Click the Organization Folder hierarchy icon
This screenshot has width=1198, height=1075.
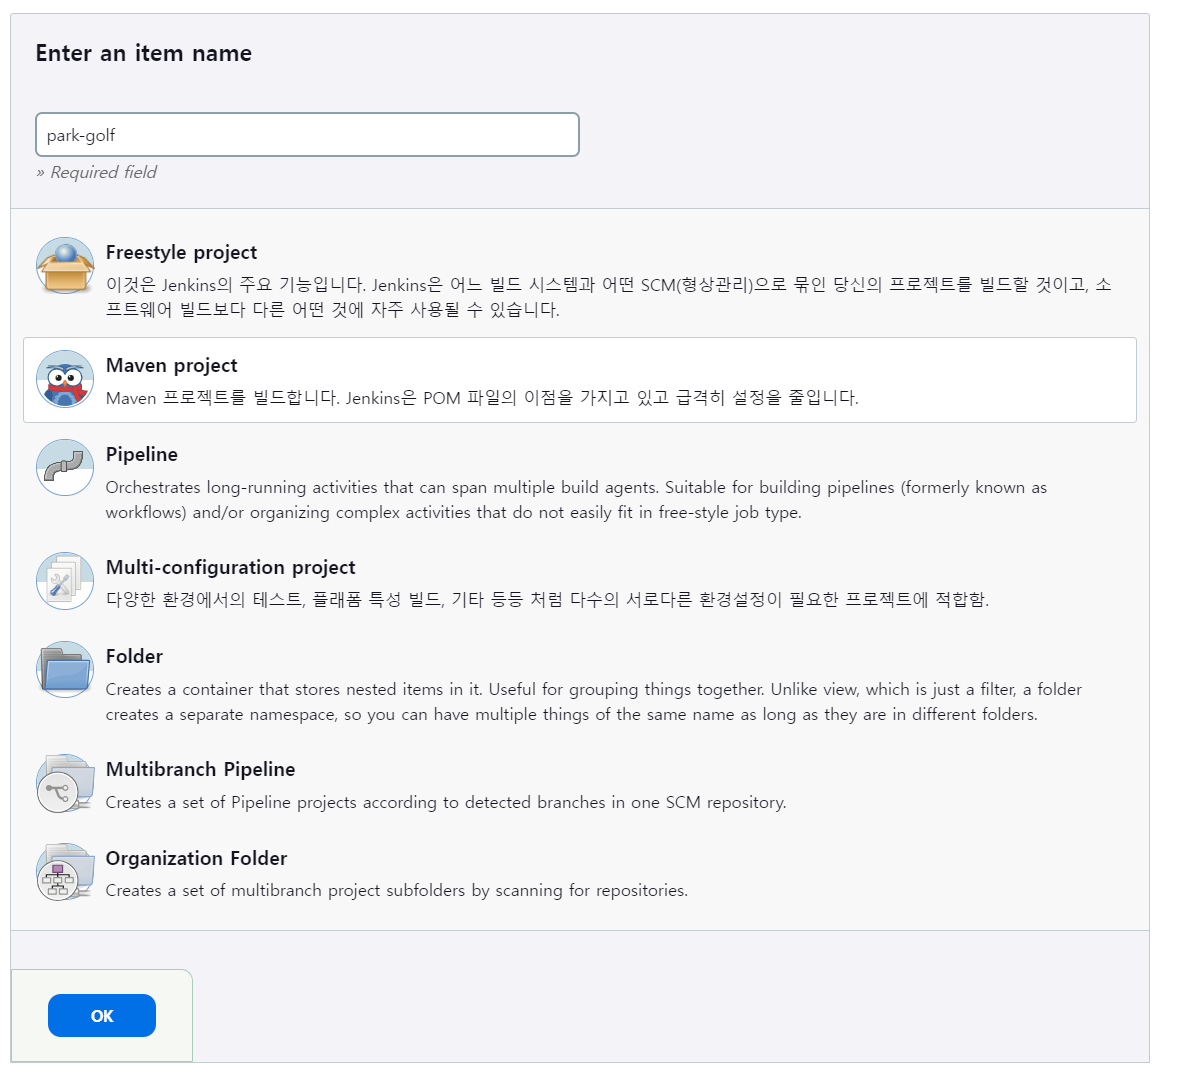[65, 872]
